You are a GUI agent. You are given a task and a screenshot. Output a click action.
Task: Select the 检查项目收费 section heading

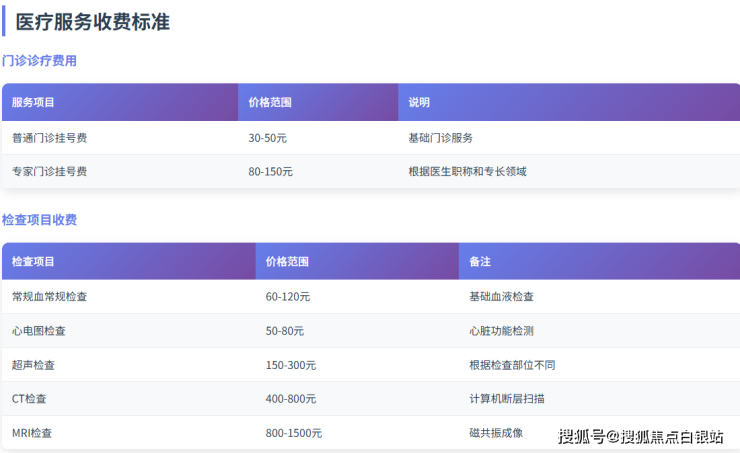[40, 220]
